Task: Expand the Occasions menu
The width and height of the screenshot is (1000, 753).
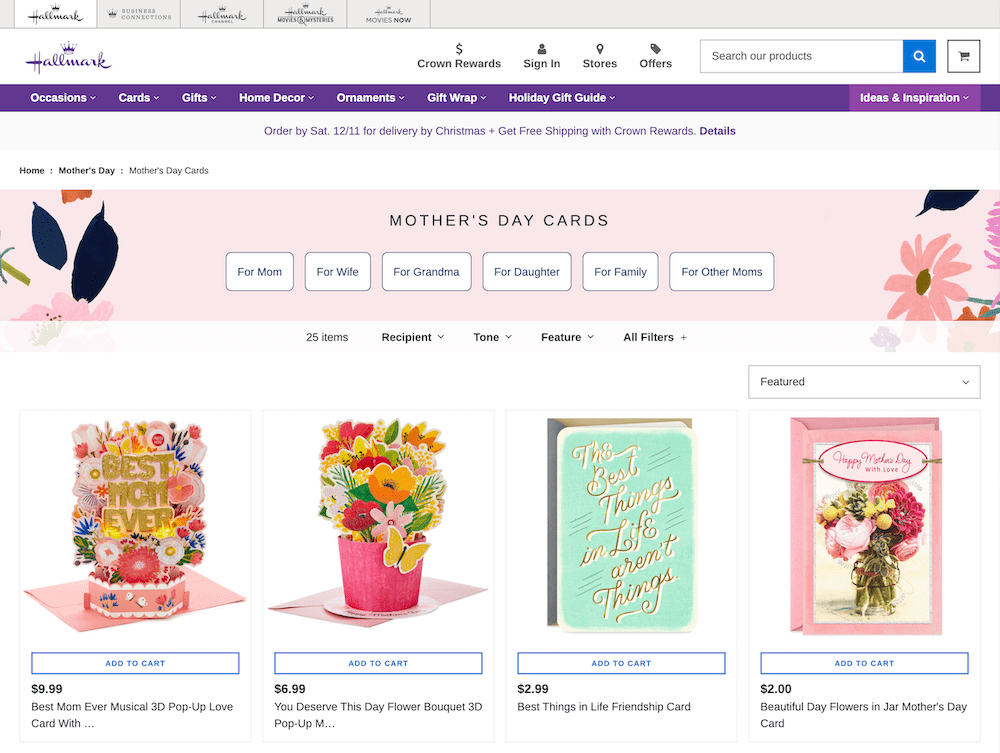Action: tap(63, 98)
